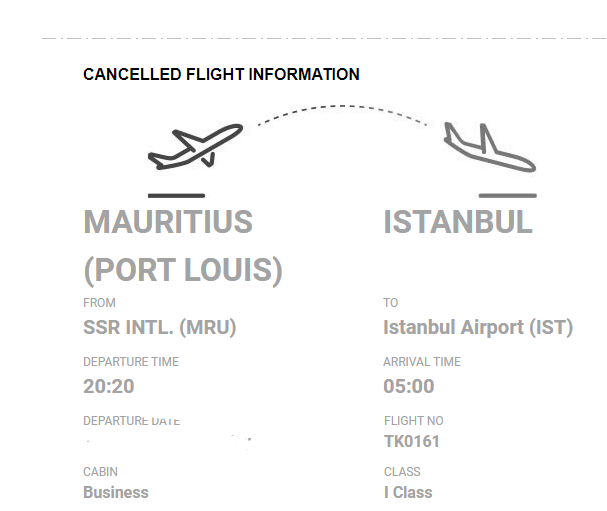
Task: Click the Cancelled Flight Information heading
Action: click(221, 74)
